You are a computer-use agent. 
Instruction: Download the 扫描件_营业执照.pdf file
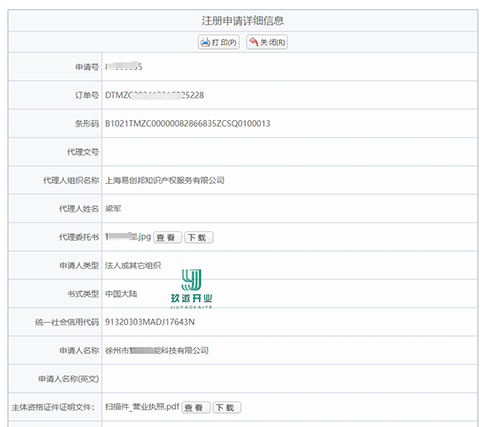pyautogui.click(x=227, y=407)
